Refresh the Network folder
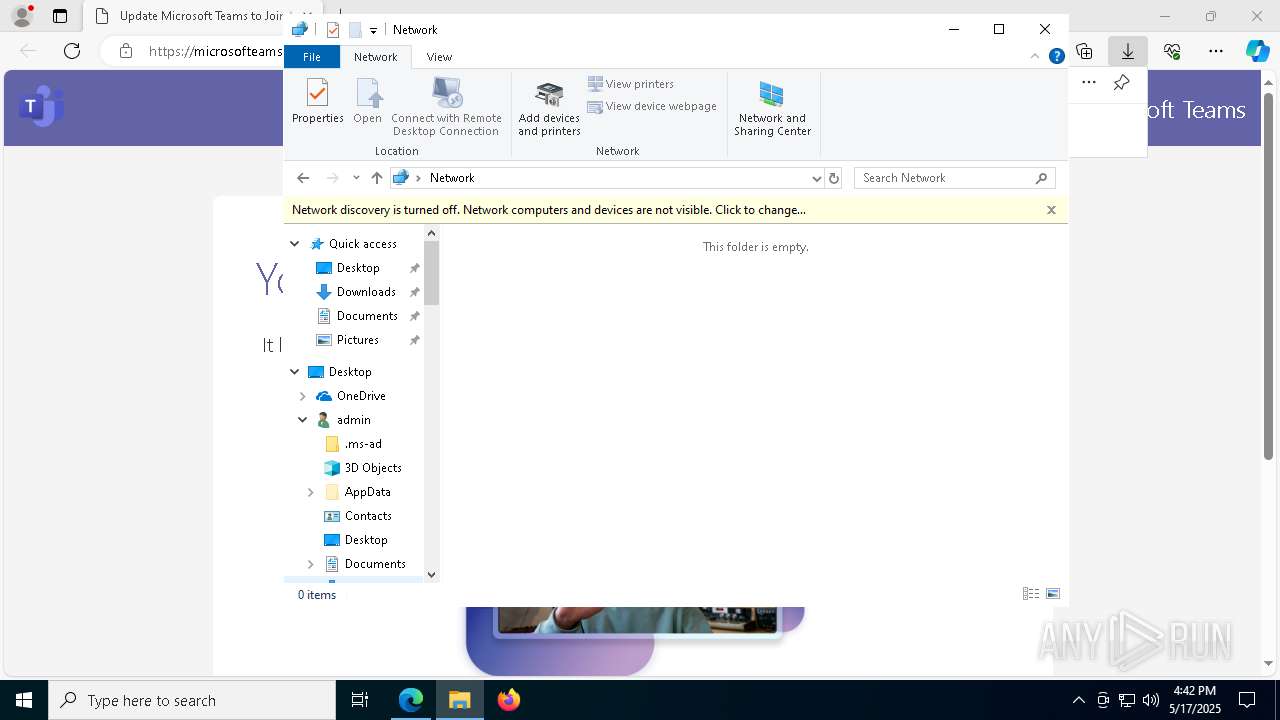 click(x=834, y=178)
